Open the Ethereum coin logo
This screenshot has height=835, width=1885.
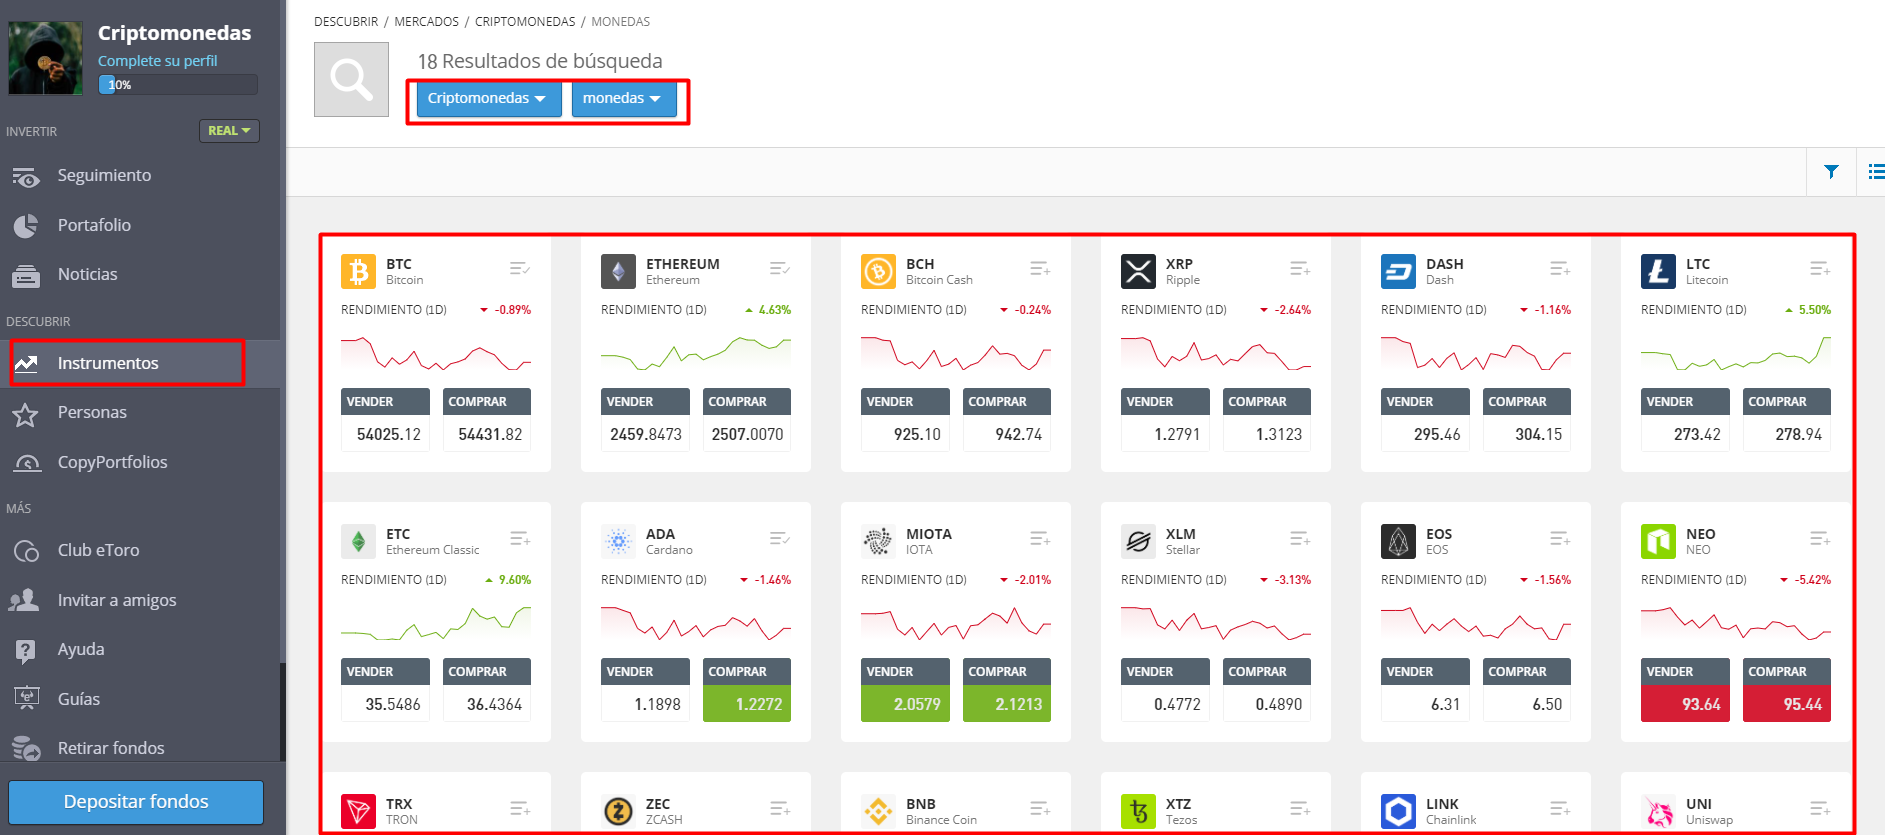(x=618, y=271)
